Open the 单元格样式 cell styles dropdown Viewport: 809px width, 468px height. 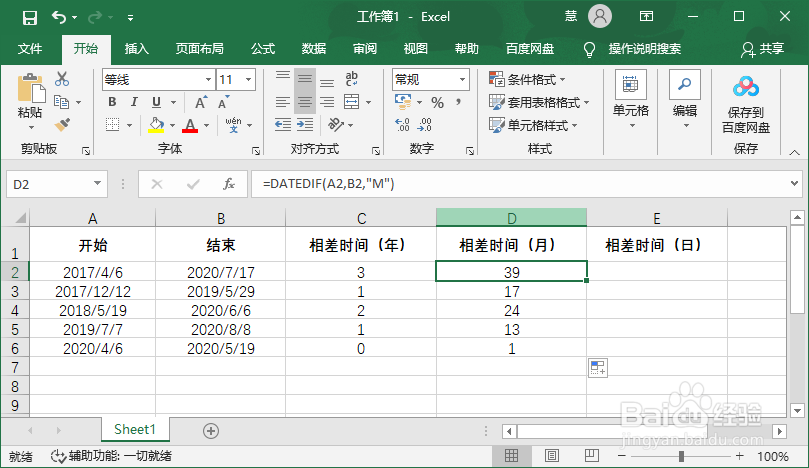(x=533, y=125)
